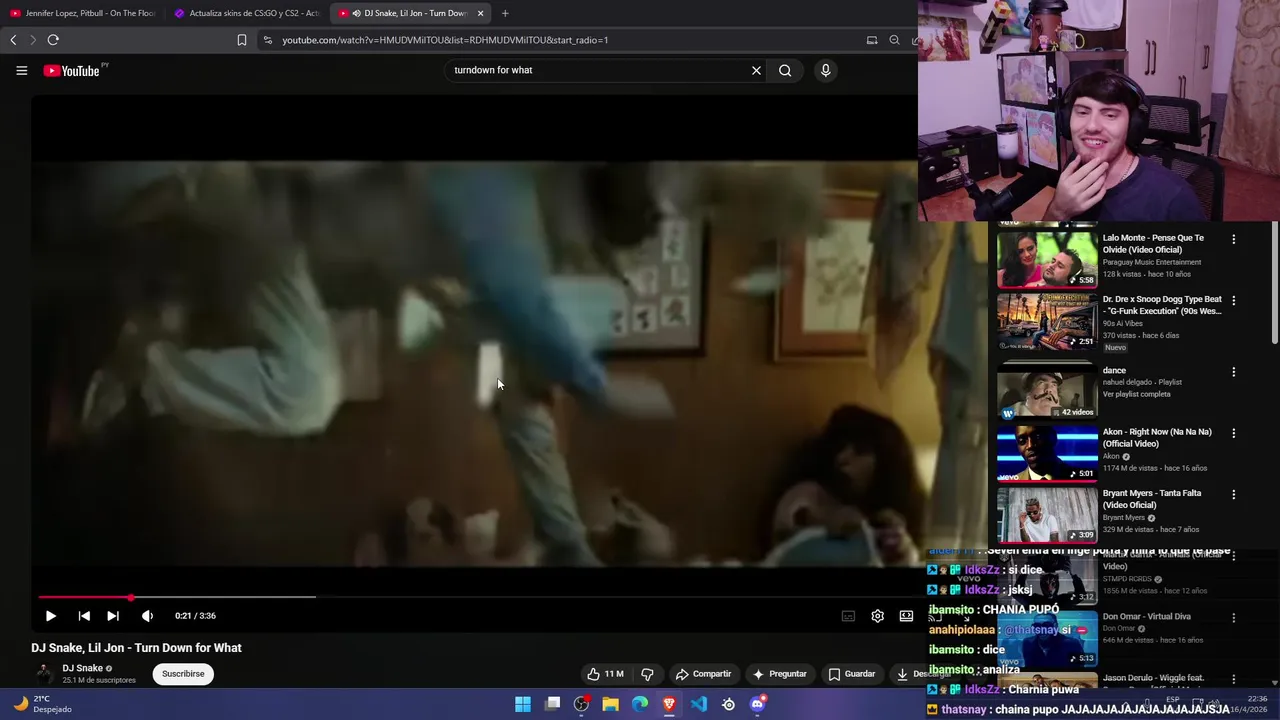
Task: Save the video with Guardar
Action: pyautogui.click(x=852, y=674)
